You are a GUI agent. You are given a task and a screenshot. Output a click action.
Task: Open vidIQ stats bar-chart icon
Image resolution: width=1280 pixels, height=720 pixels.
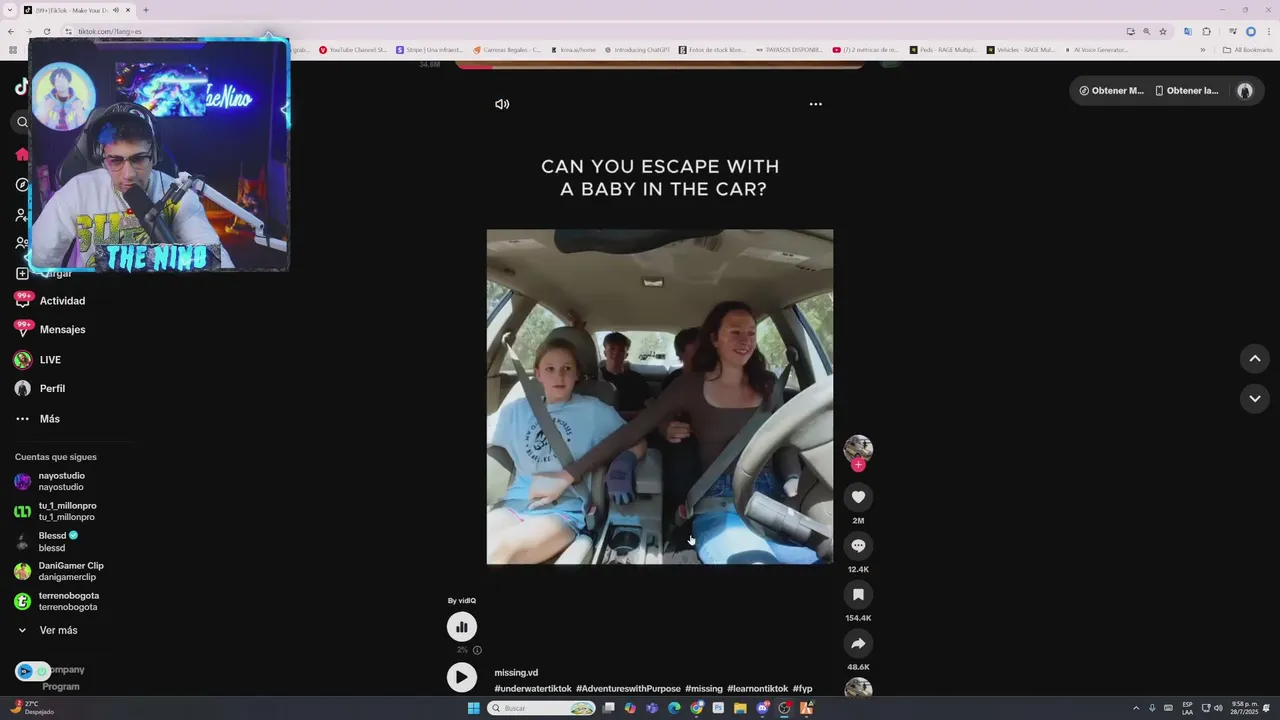tap(461, 627)
